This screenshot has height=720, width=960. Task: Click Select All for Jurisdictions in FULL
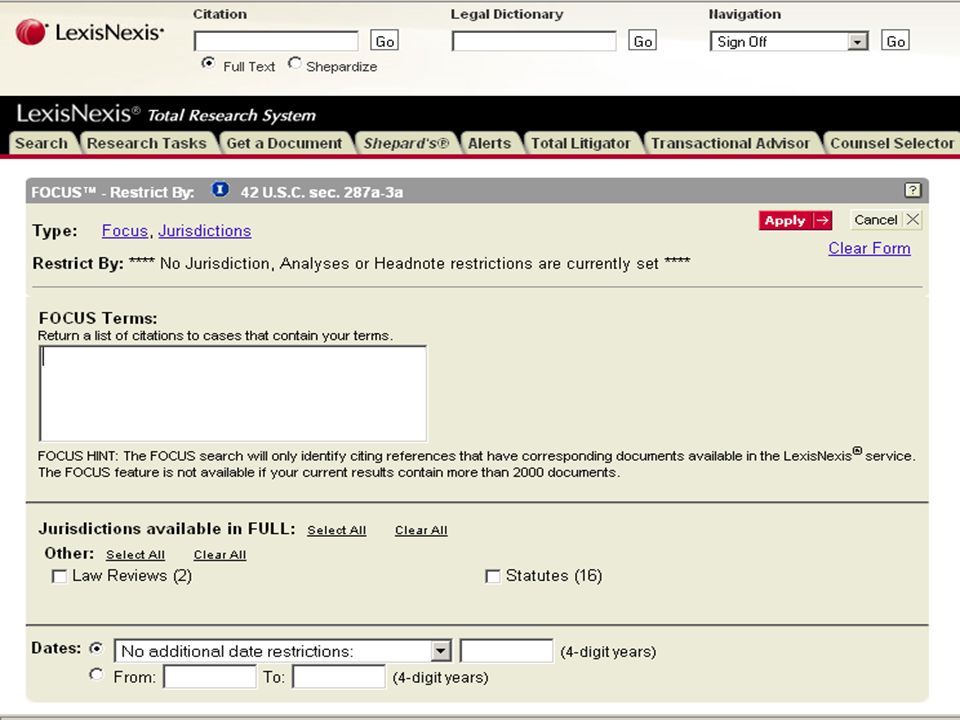(x=337, y=530)
